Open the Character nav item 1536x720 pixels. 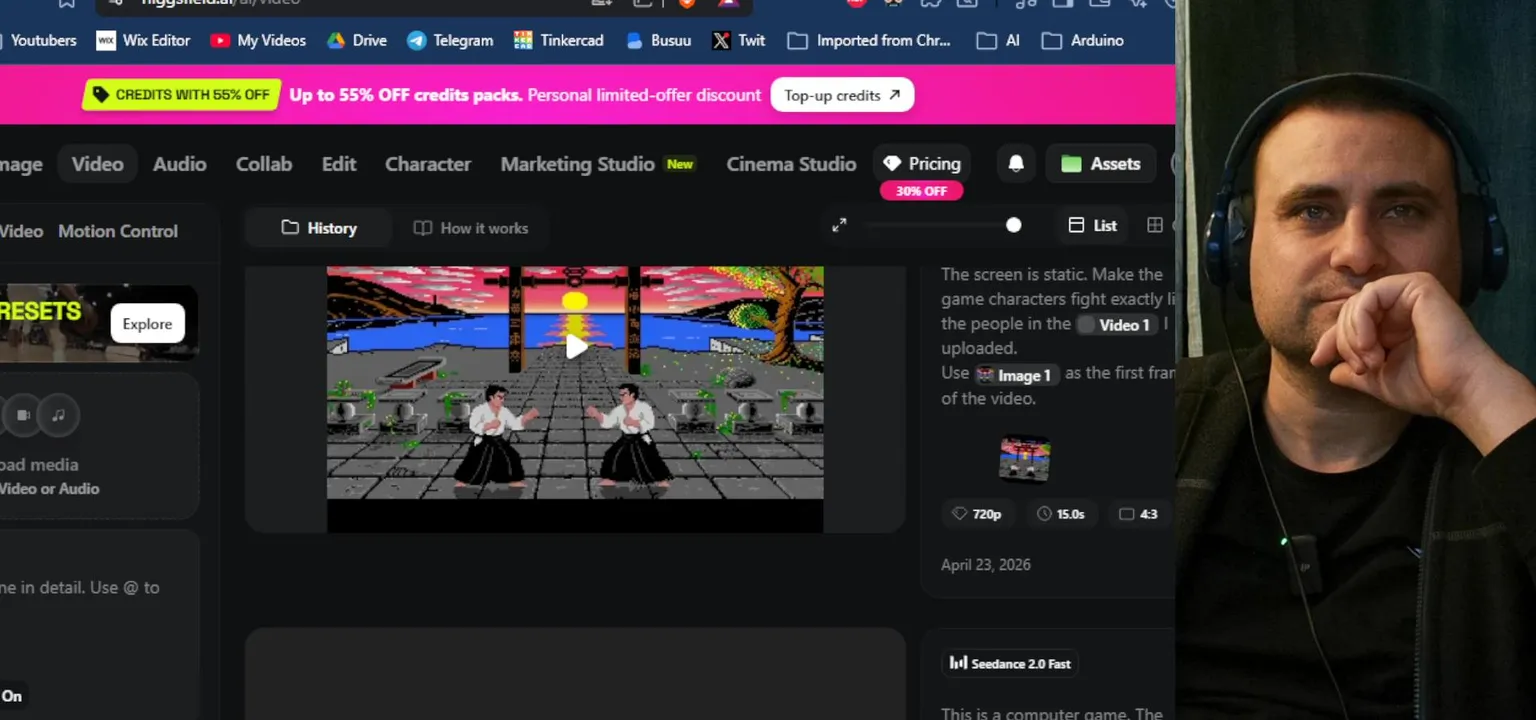click(428, 164)
